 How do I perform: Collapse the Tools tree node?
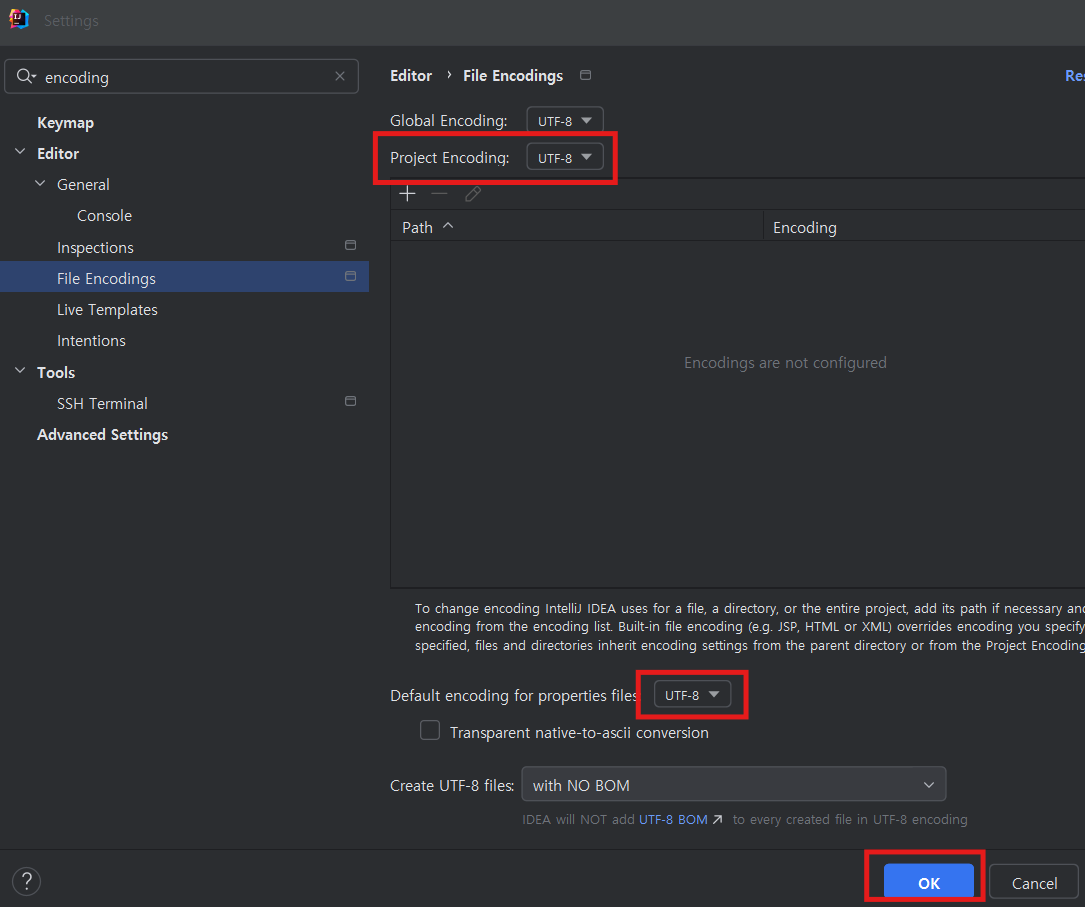click(x=20, y=371)
